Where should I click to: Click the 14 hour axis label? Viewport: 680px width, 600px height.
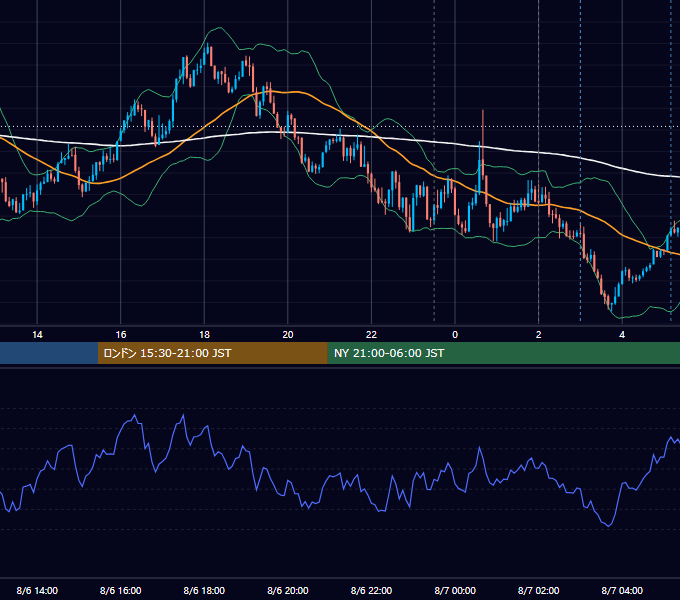click(37, 335)
